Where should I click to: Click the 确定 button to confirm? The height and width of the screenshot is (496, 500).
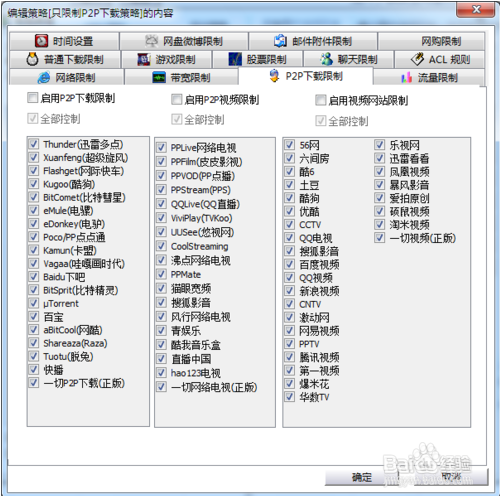pyautogui.click(x=362, y=477)
